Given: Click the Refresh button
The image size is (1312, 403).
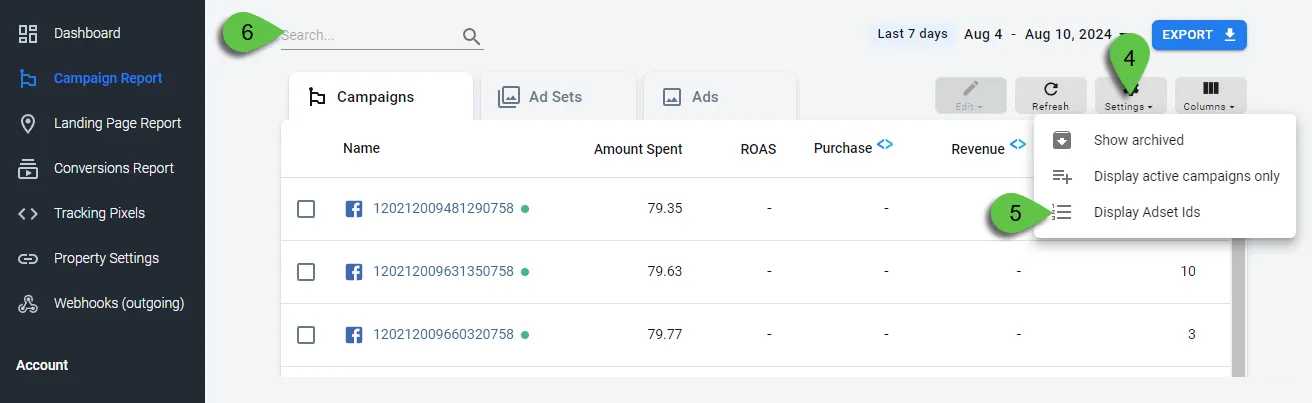Looking at the screenshot, I should point(1050,96).
